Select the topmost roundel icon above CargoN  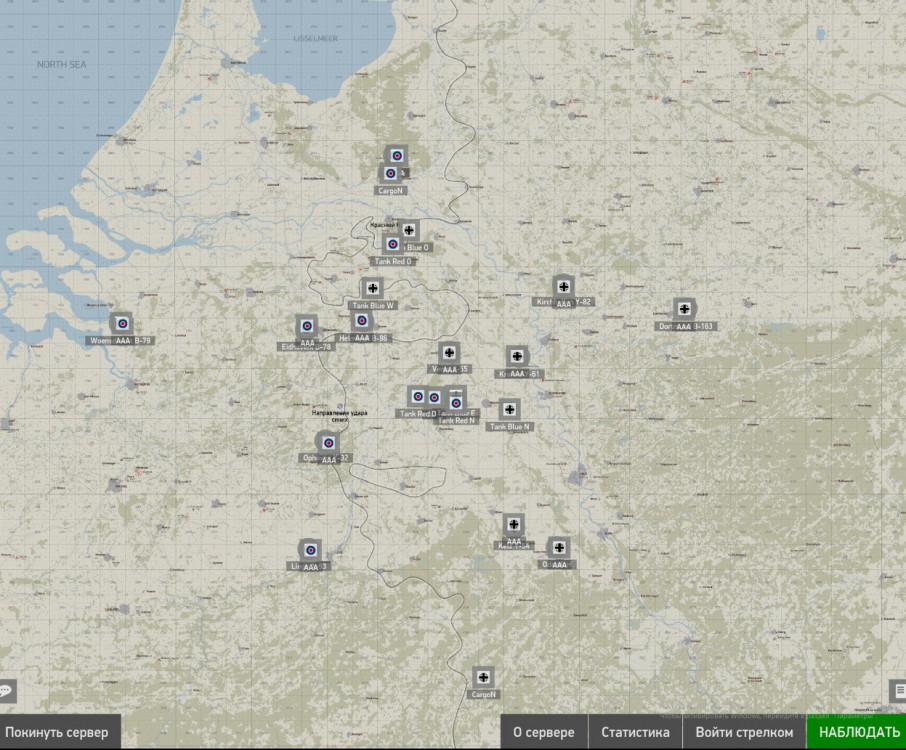[396, 155]
